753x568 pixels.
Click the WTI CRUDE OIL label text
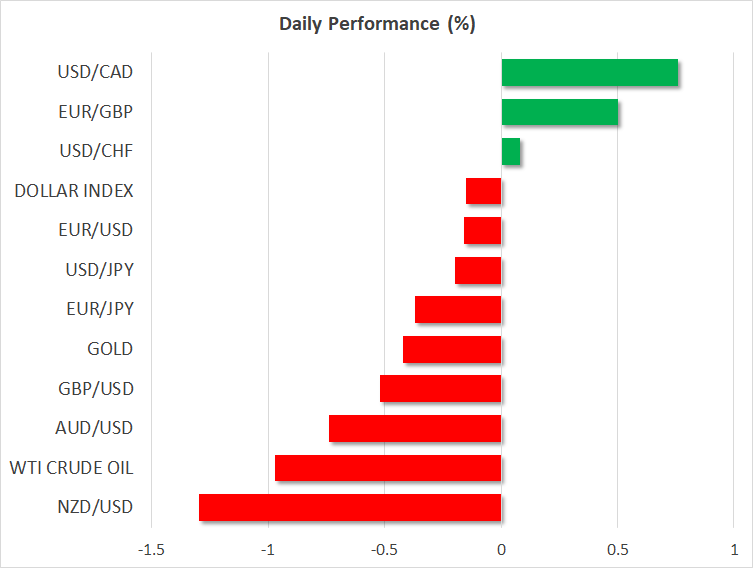click(x=71, y=468)
